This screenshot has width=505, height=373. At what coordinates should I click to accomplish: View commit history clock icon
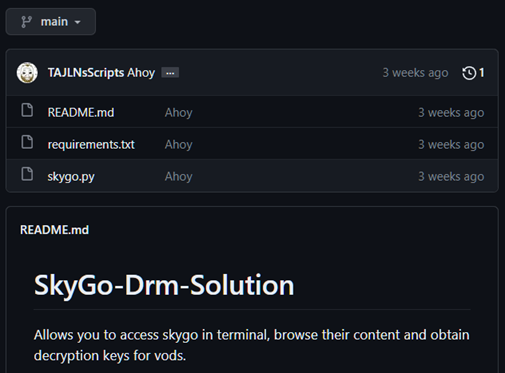click(x=469, y=73)
